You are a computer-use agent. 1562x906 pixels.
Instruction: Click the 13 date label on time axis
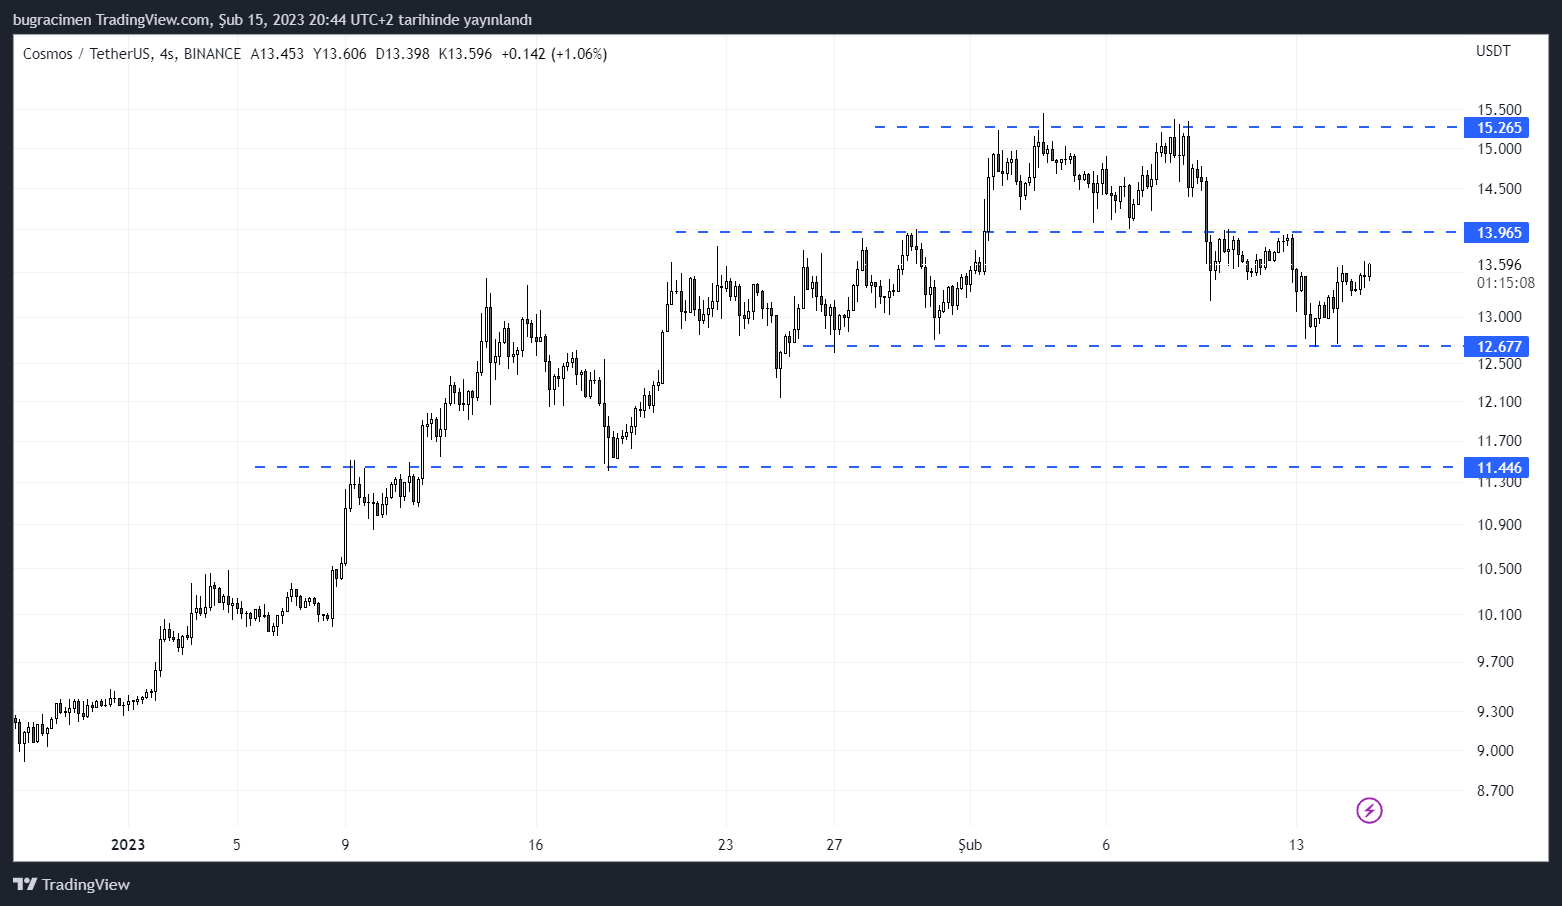(1296, 845)
